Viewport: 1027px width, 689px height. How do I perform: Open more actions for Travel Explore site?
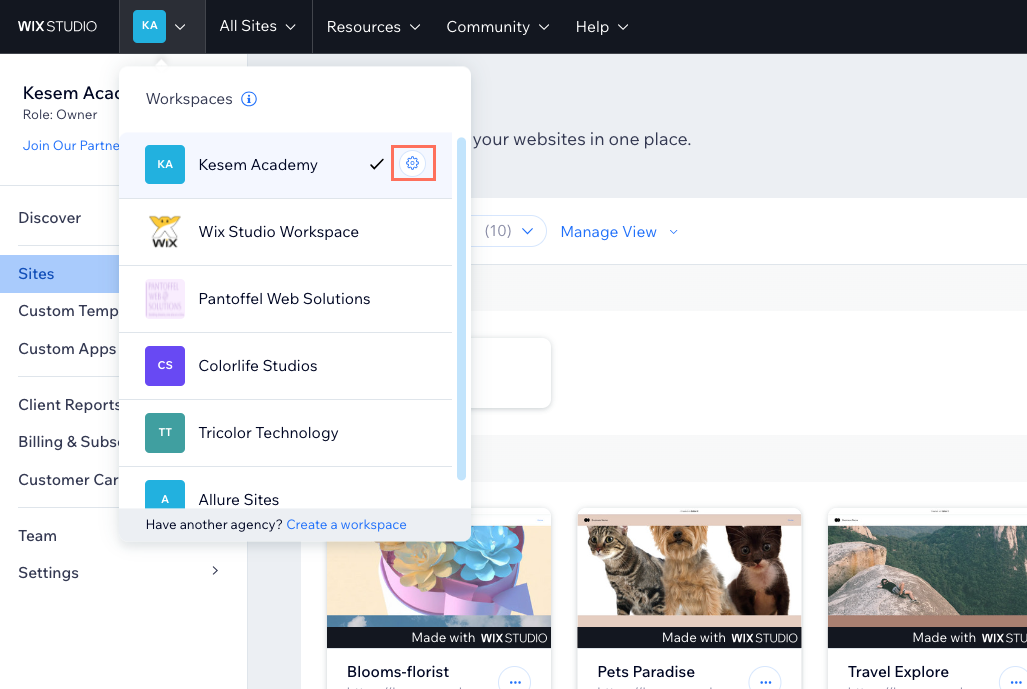click(x=1014, y=679)
